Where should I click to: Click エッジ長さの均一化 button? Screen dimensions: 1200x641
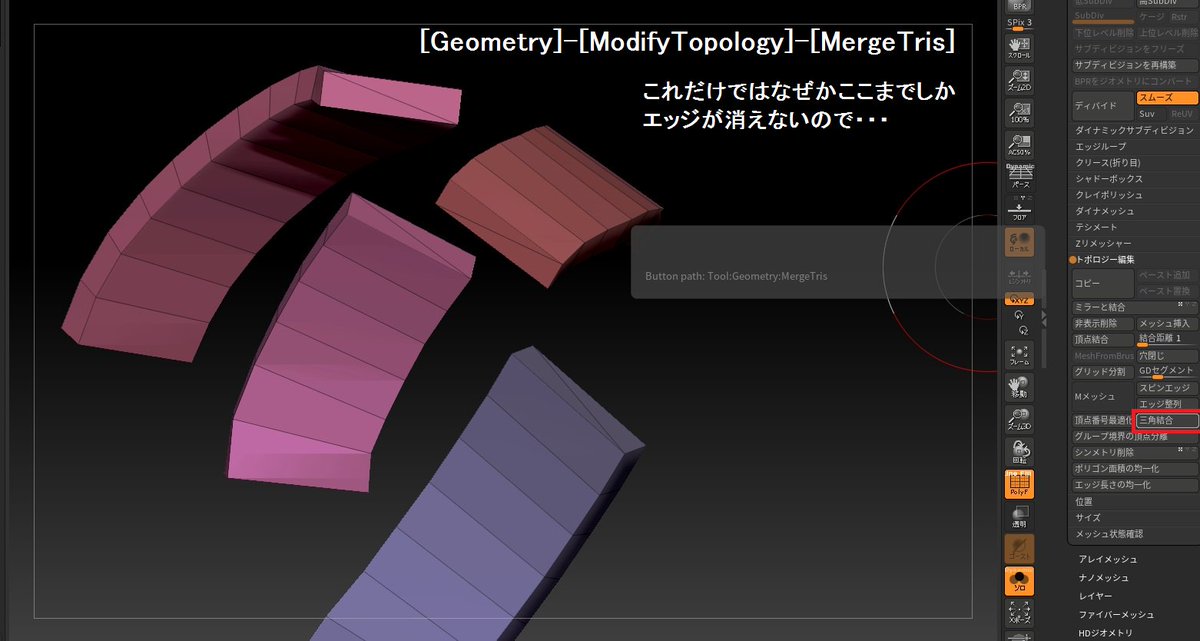[x=1134, y=485]
